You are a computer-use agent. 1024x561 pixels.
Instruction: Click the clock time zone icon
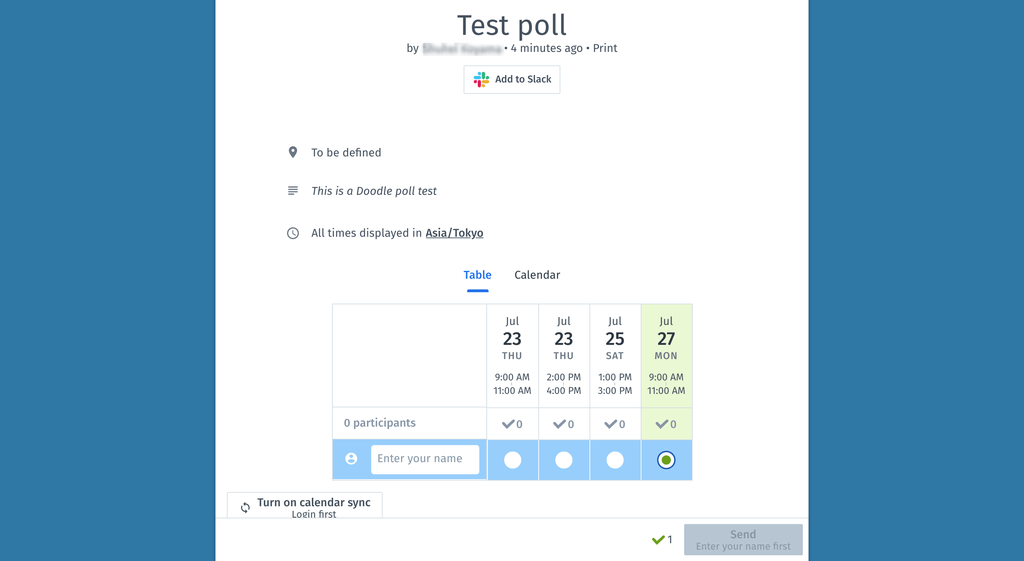coord(293,233)
